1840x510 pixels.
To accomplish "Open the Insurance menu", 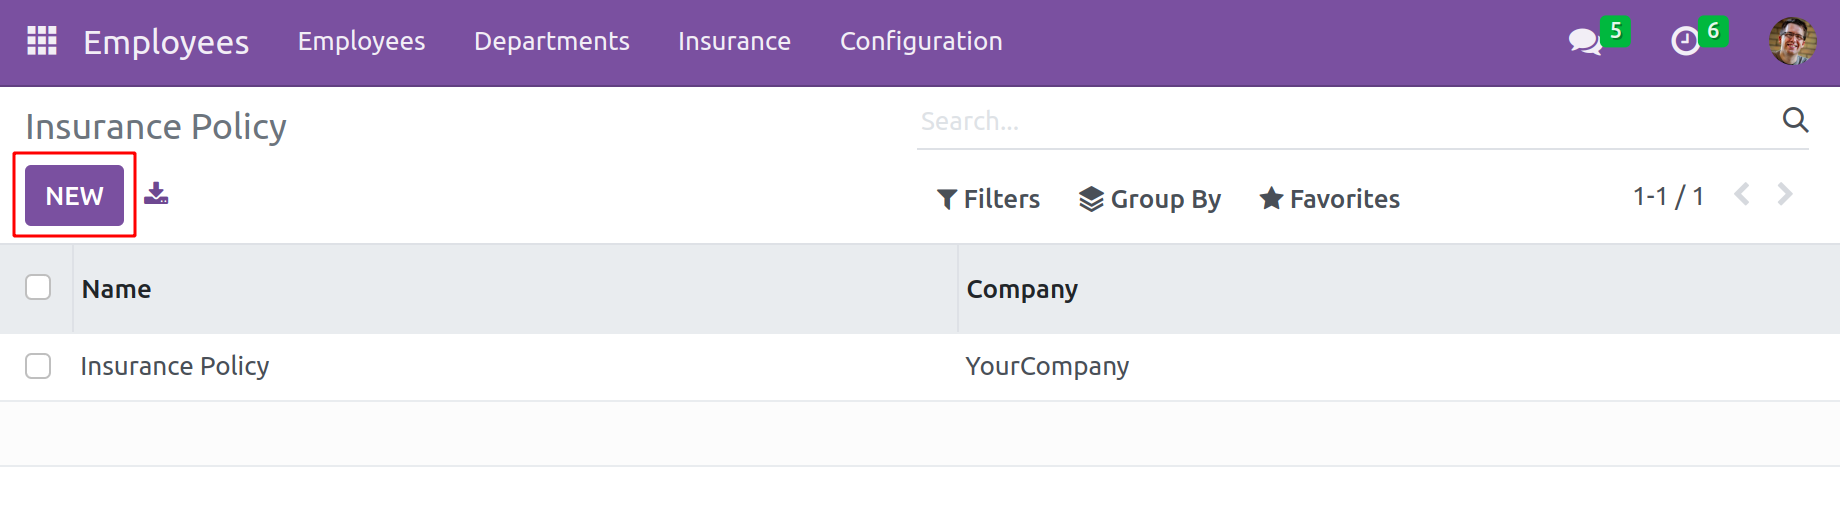I will pos(734,41).
